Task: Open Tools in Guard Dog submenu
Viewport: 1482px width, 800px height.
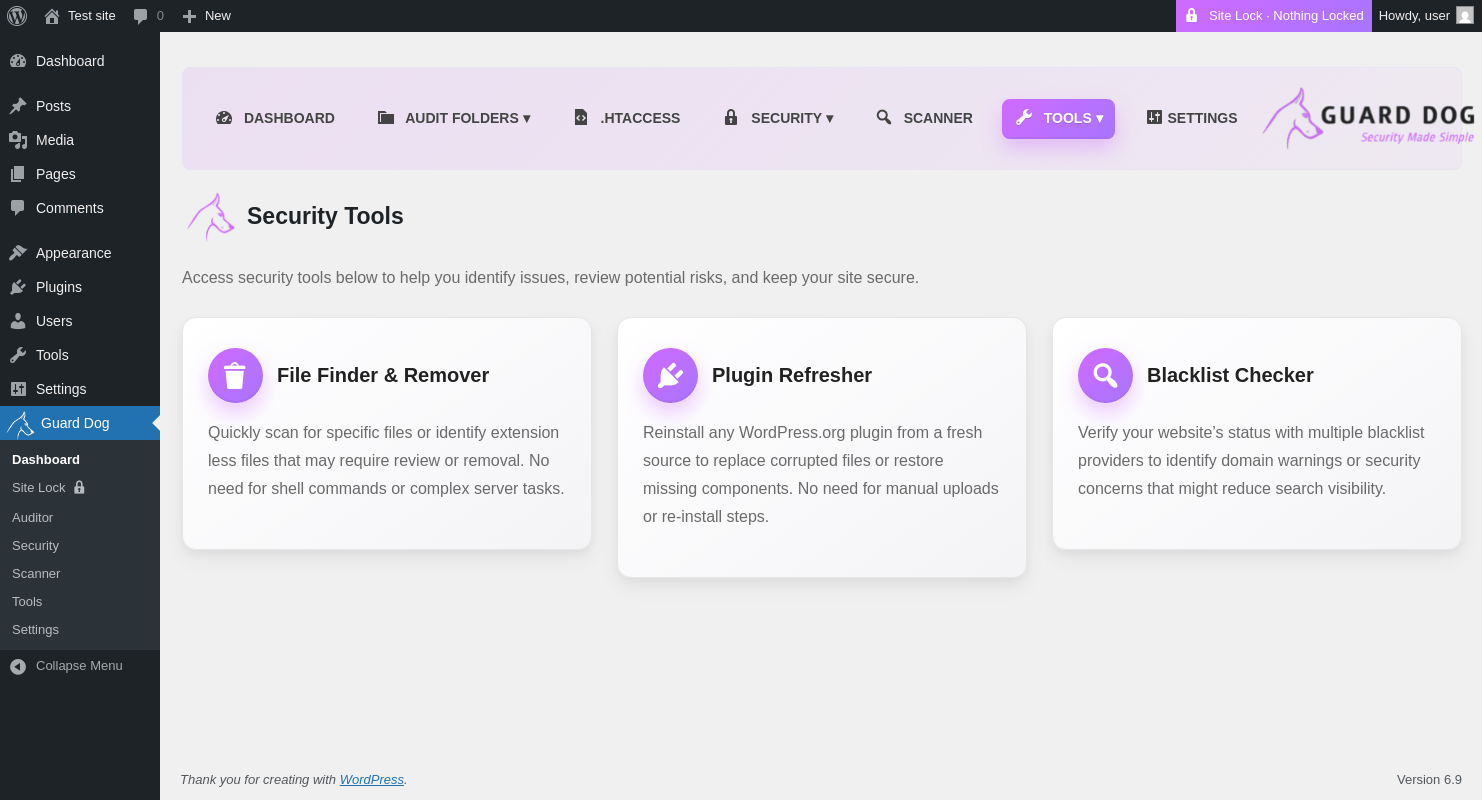Action: tap(80, 602)
